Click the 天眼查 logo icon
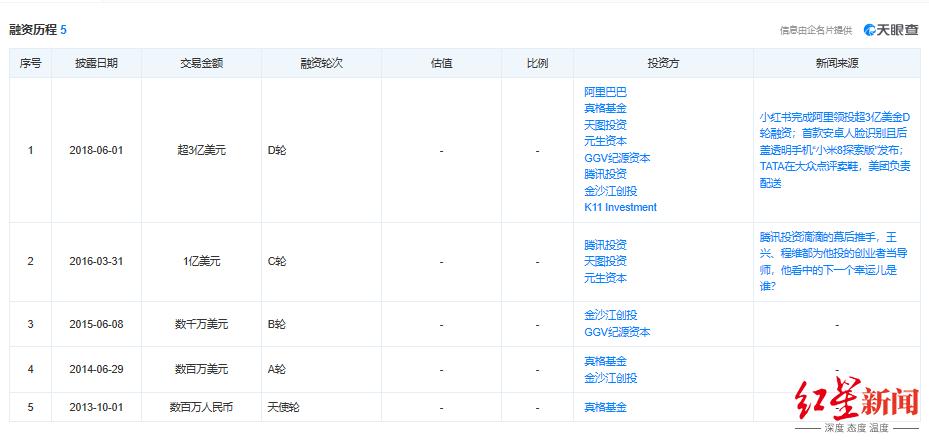This screenshot has height=444, width=929. click(891, 30)
